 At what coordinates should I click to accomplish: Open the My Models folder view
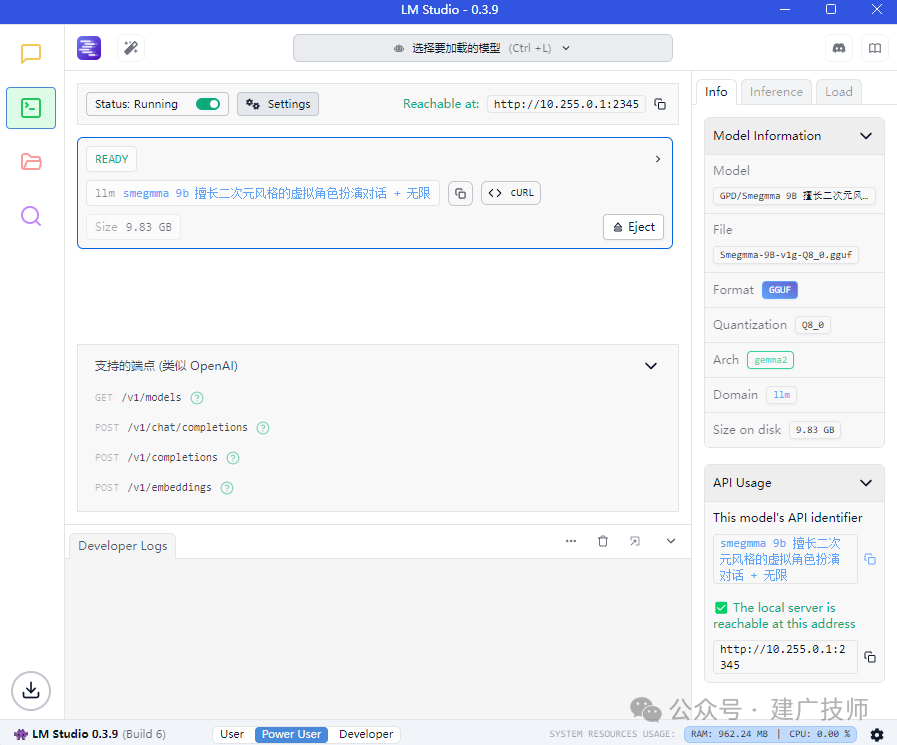pyautogui.click(x=31, y=162)
